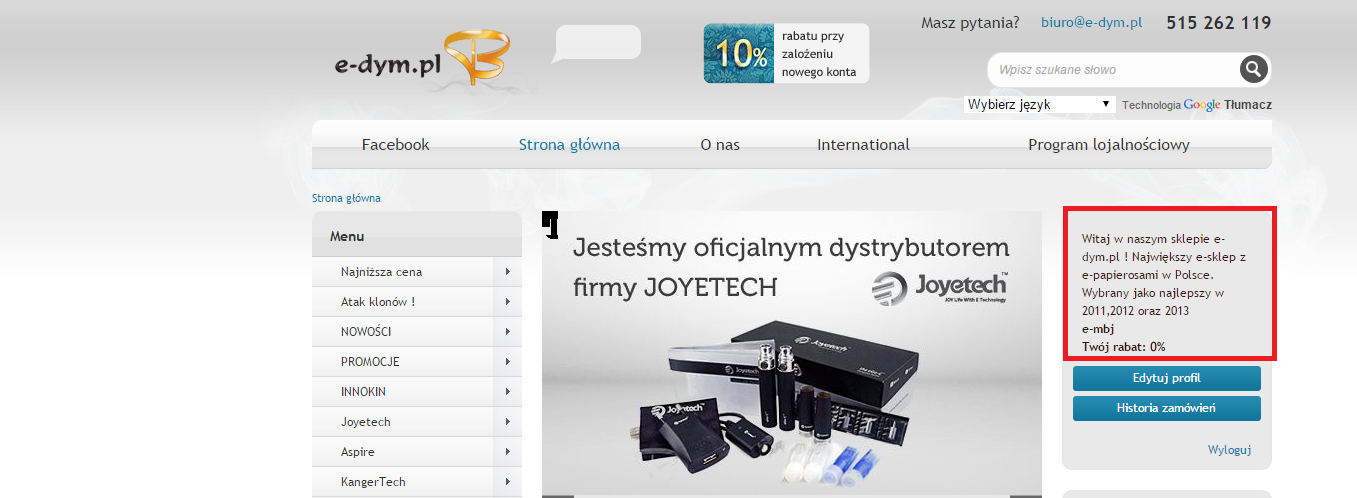The width and height of the screenshot is (1357, 498).
Task: Click biuro@e-dym.pl email link
Action: click(1091, 22)
